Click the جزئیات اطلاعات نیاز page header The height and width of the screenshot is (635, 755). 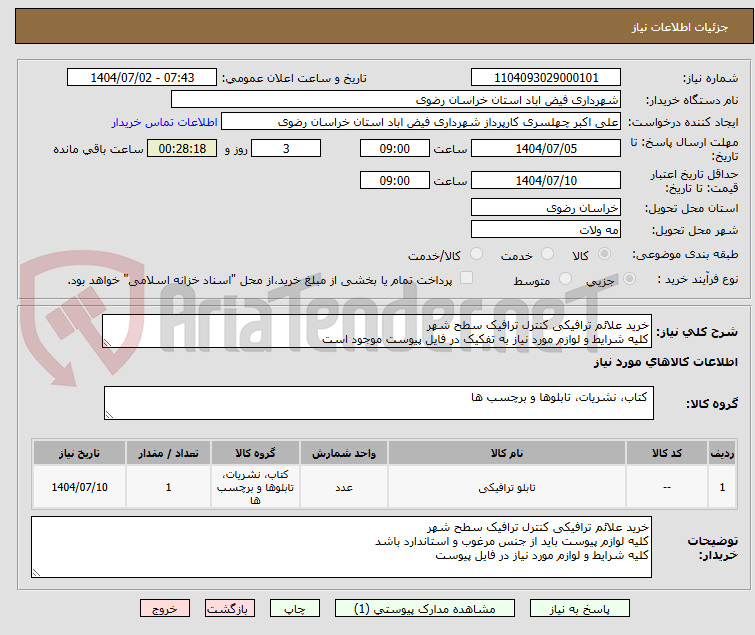point(680,27)
